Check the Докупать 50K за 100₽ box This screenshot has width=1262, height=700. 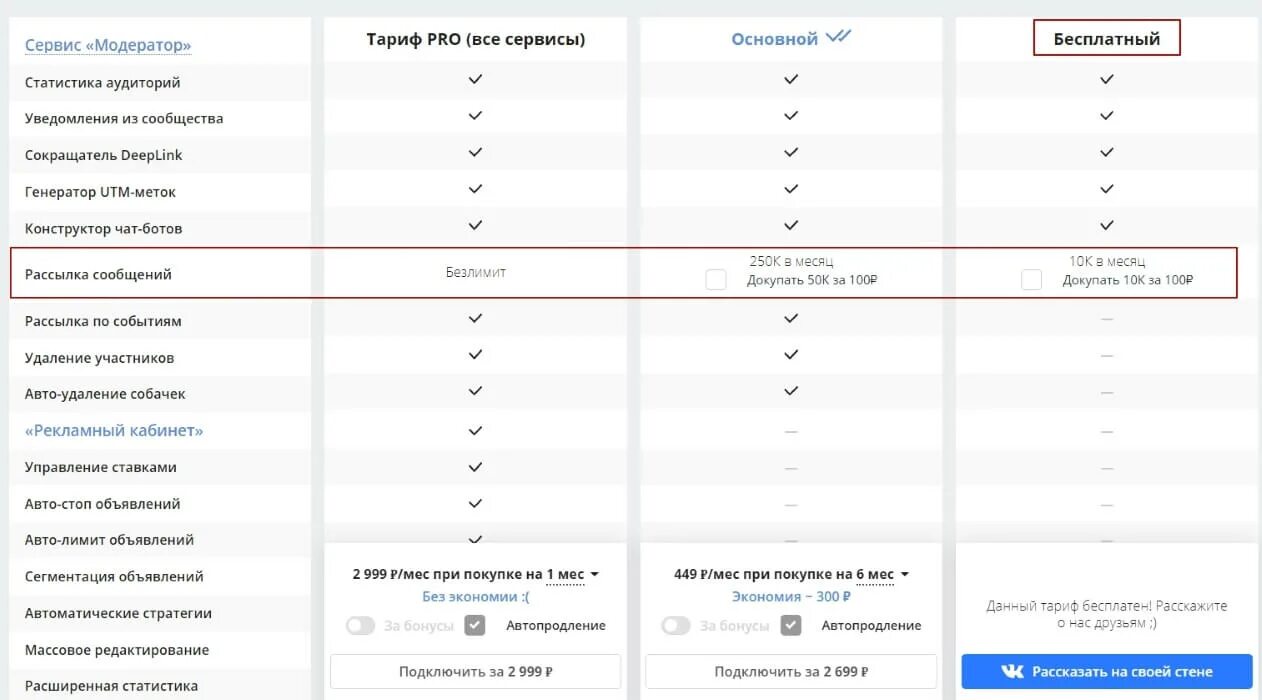[x=716, y=280]
